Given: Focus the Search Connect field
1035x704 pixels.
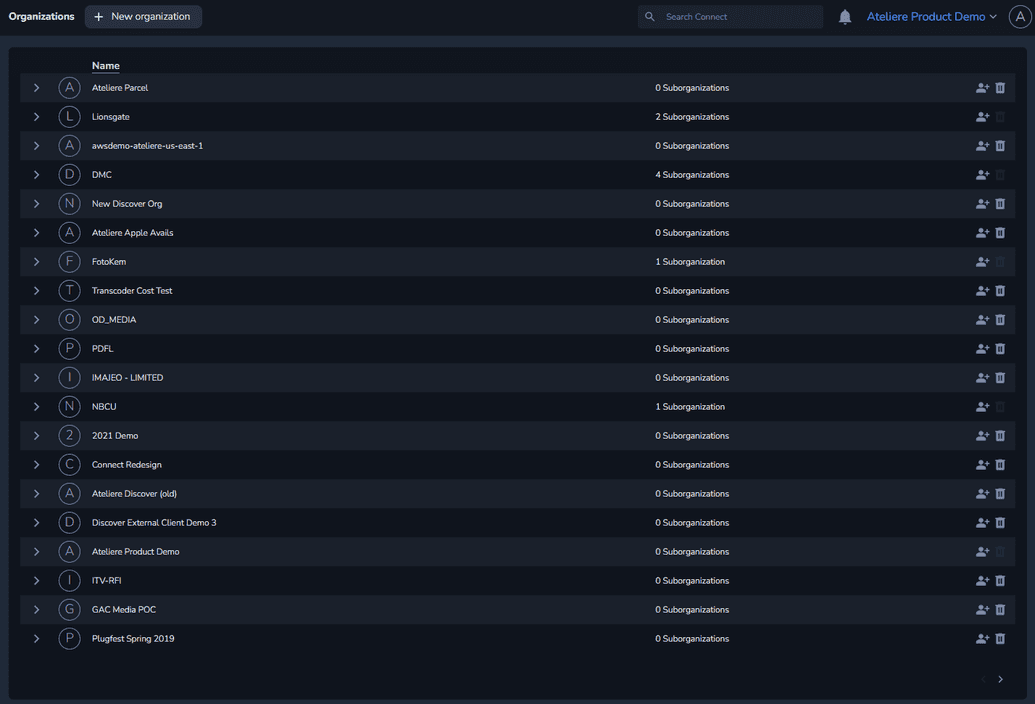Looking at the screenshot, I should [x=730, y=17].
